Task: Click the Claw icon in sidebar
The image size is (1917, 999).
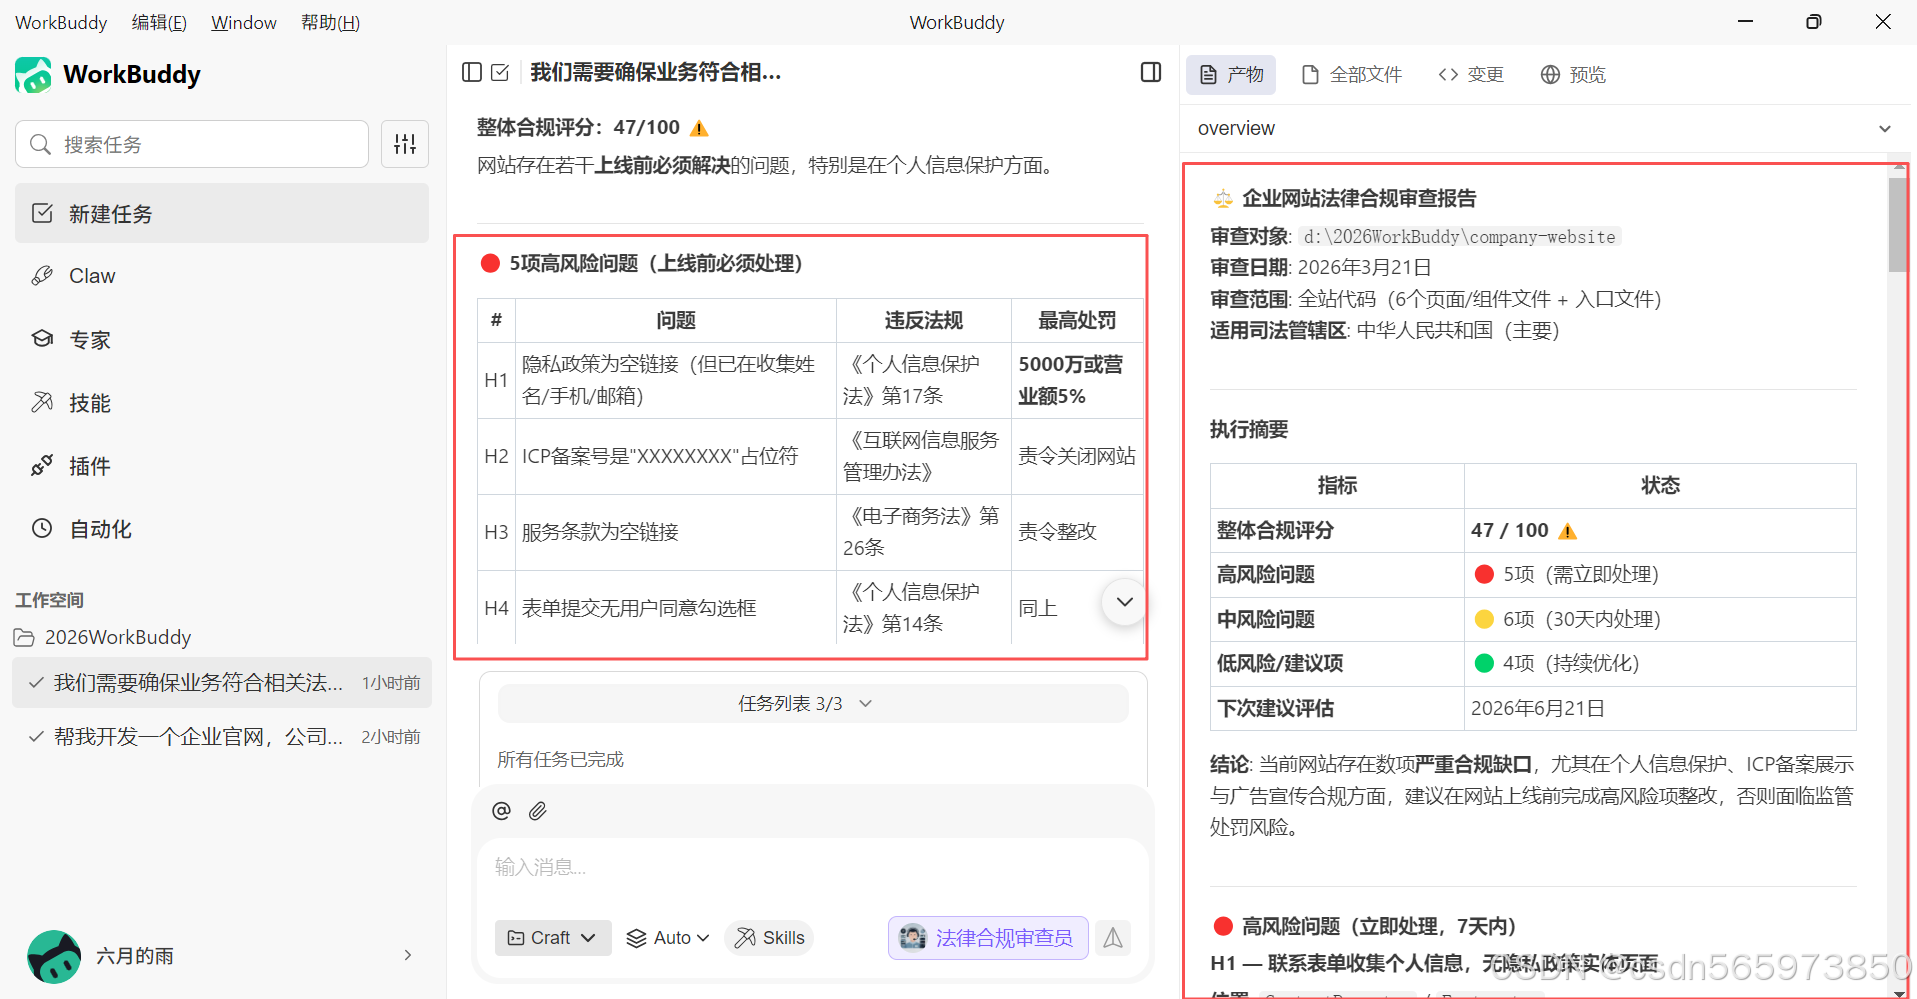Action: pyautogui.click(x=42, y=276)
